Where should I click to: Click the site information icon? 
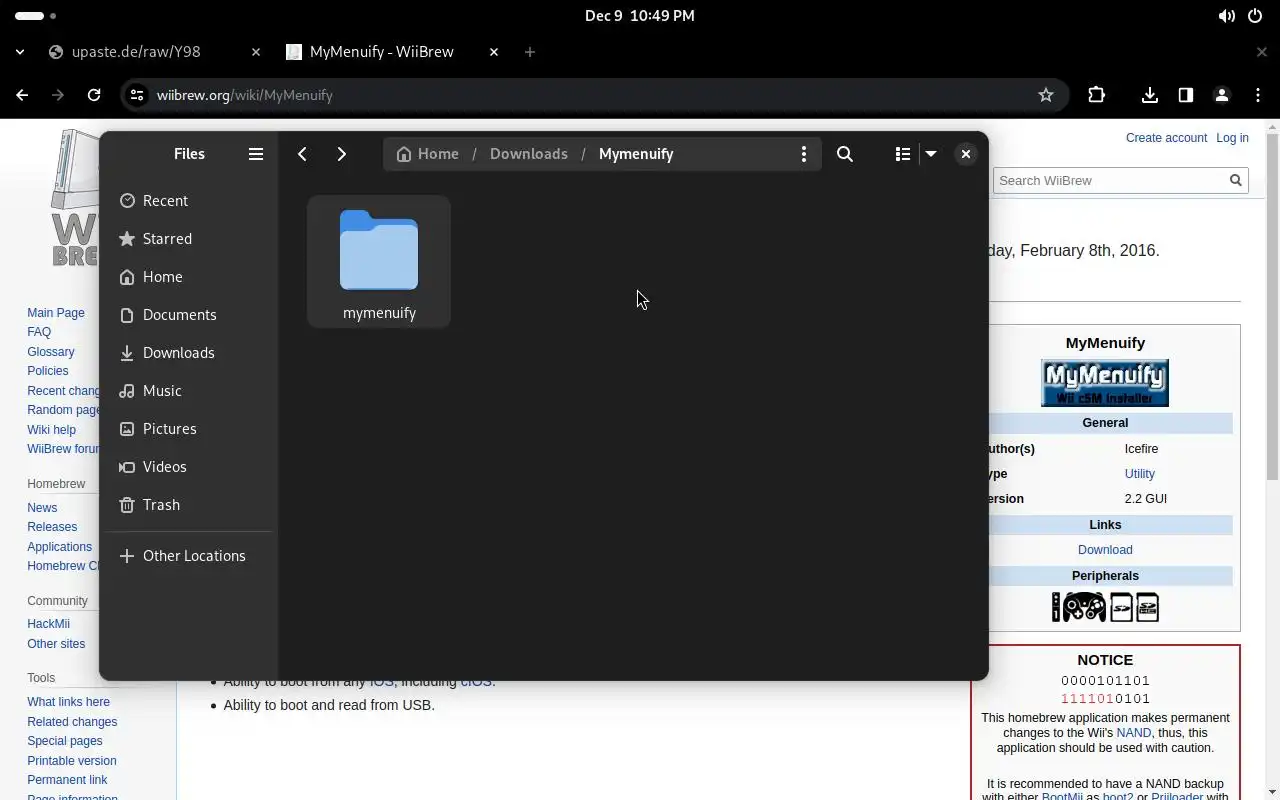(x=138, y=95)
